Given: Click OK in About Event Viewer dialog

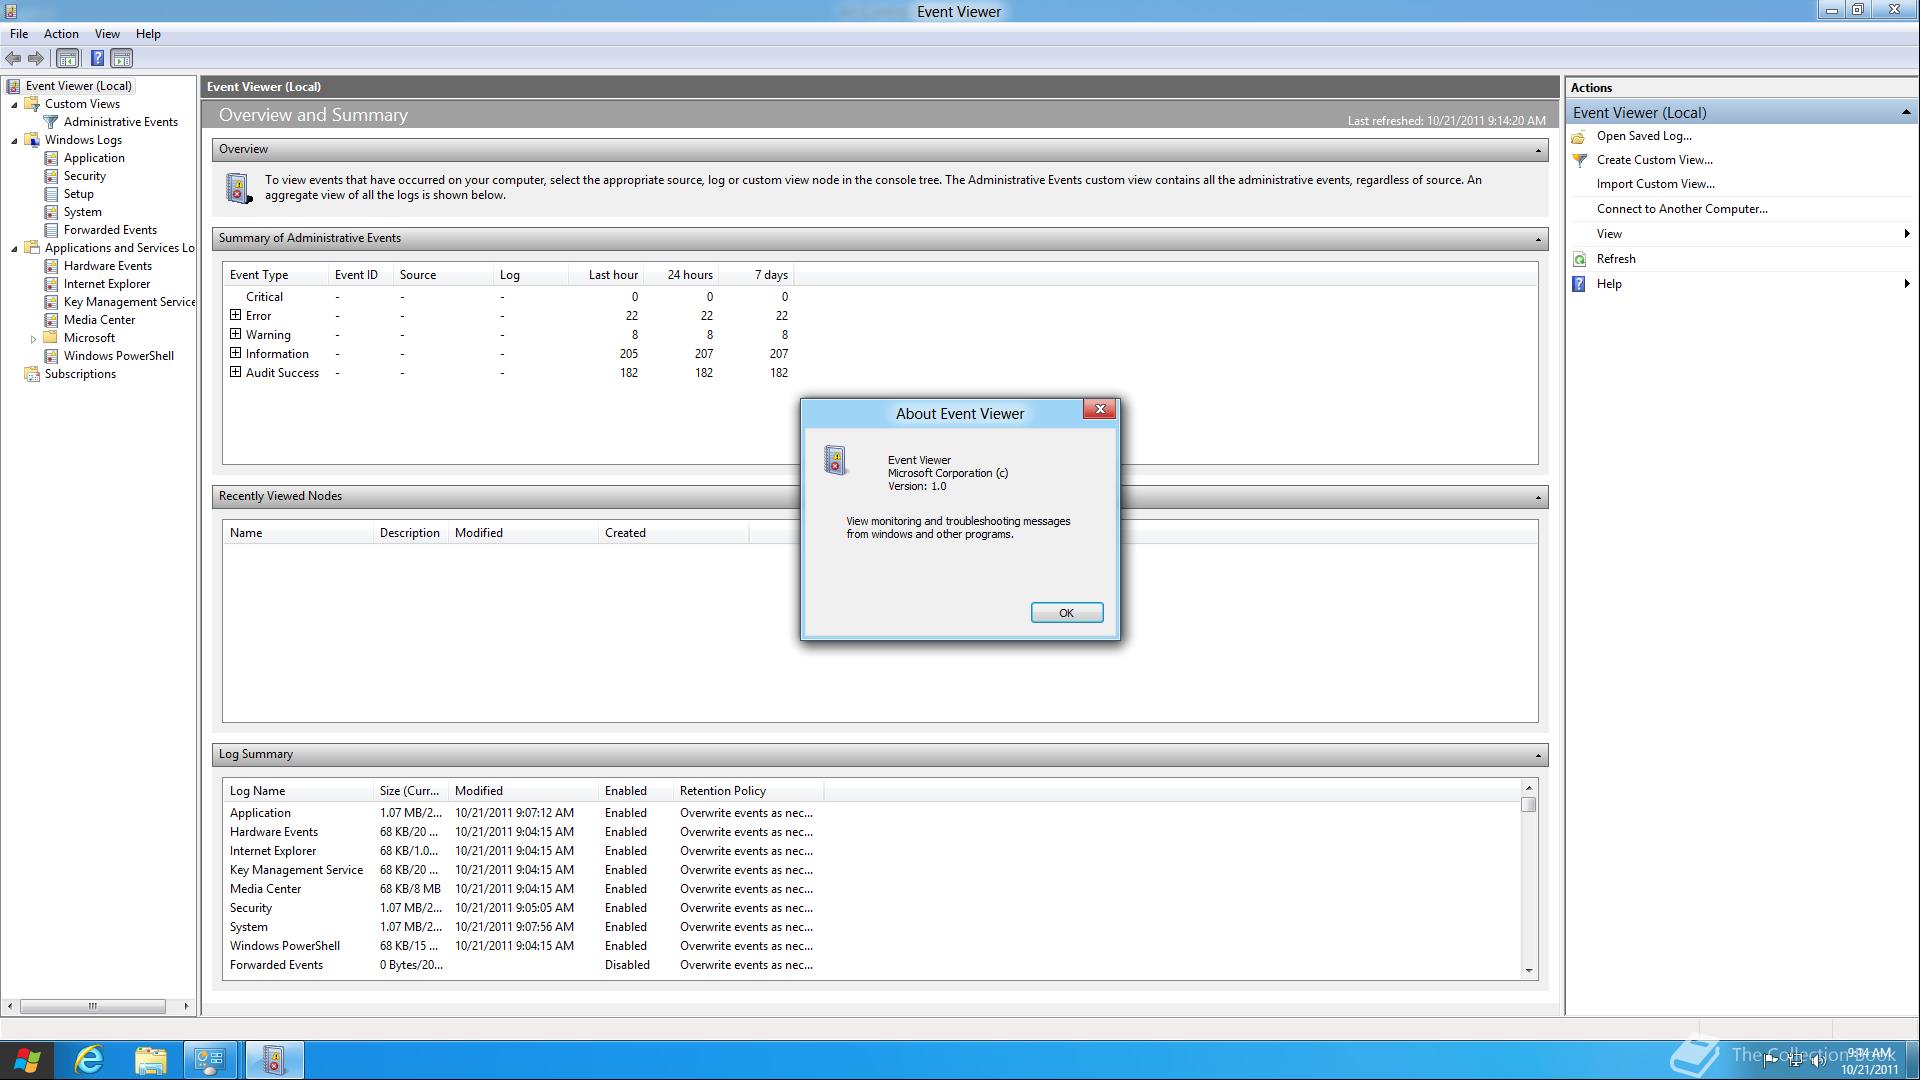Looking at the screenshot, I should click(1066, 613).
